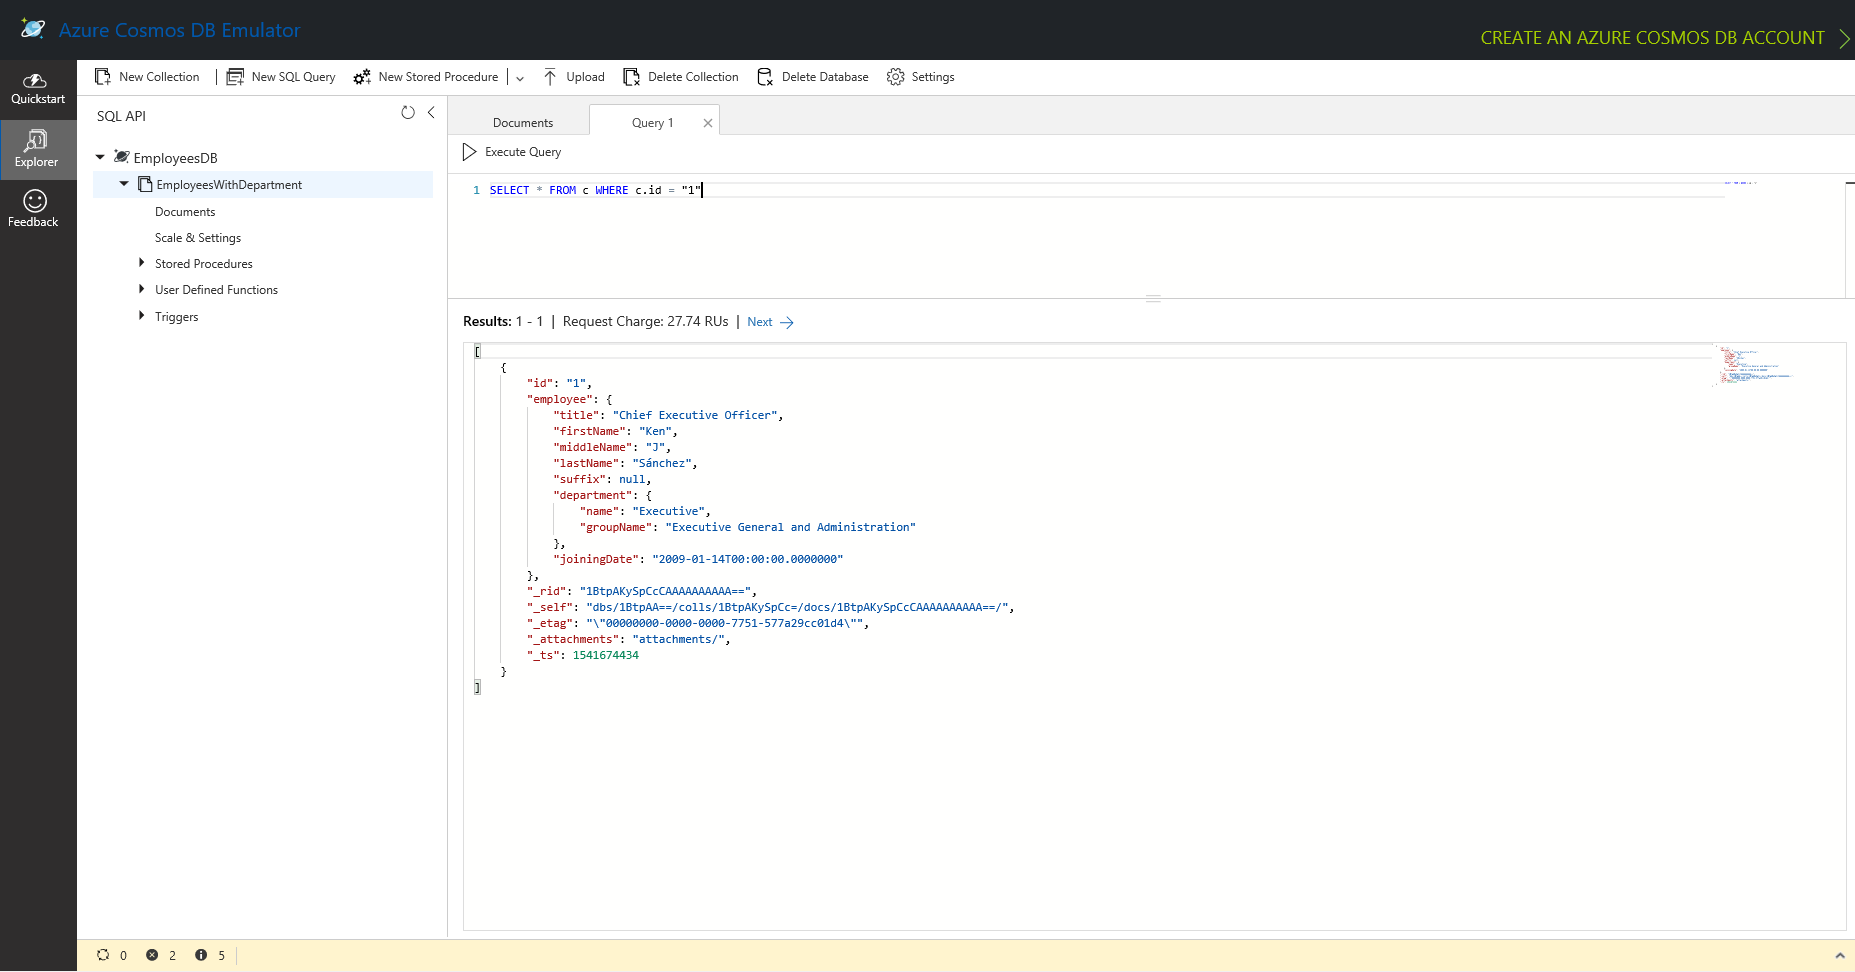Image resolution: width=1855 pixels, height=972 pixels.
Task: Open Scale & Settings in the tree
Action: (x=198, y=238)
